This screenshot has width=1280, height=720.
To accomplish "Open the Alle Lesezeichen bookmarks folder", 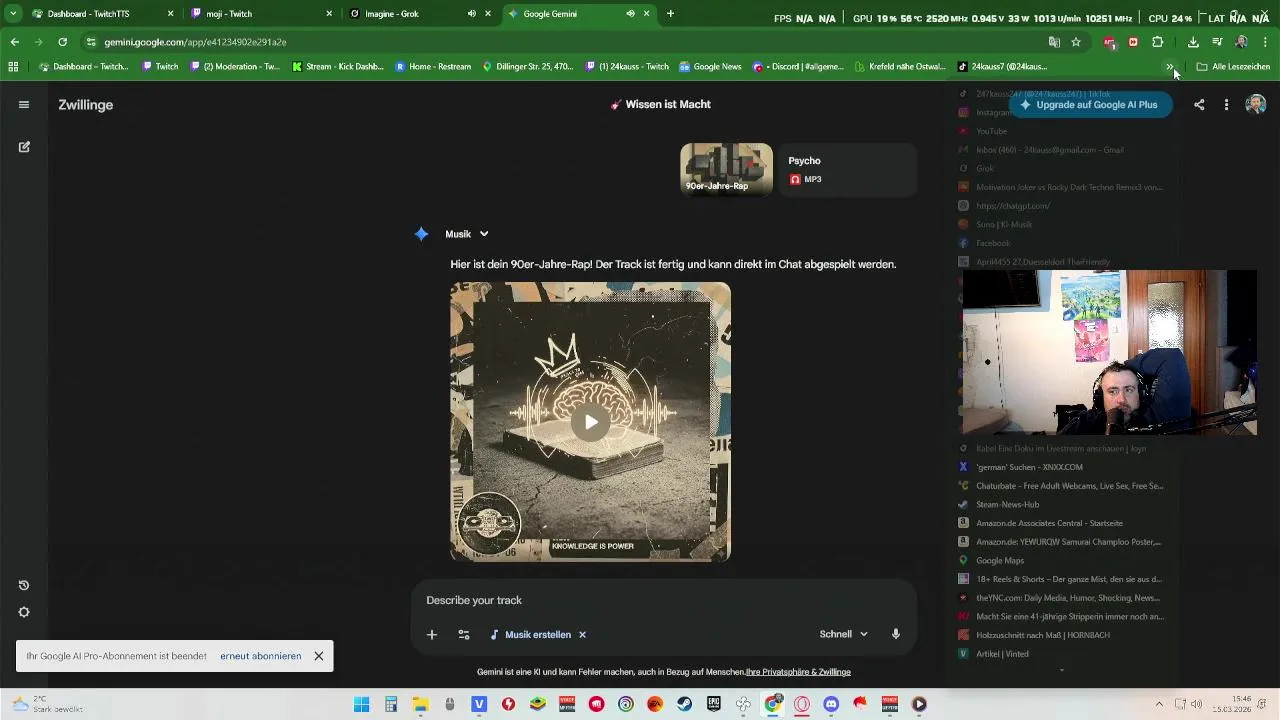I will pos(1233,67).
